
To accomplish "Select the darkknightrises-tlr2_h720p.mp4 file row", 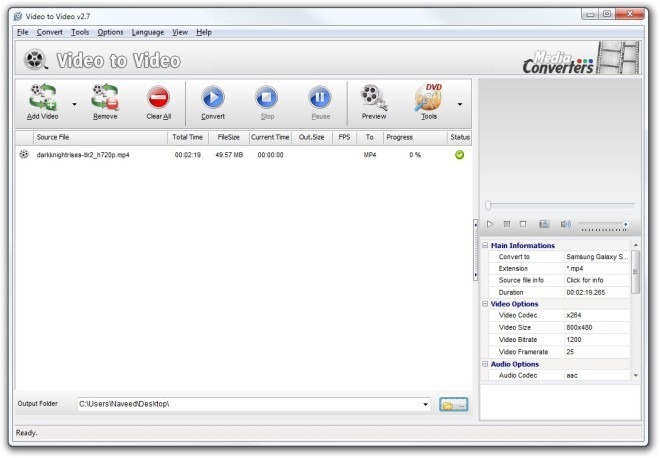I will [243, 155].
